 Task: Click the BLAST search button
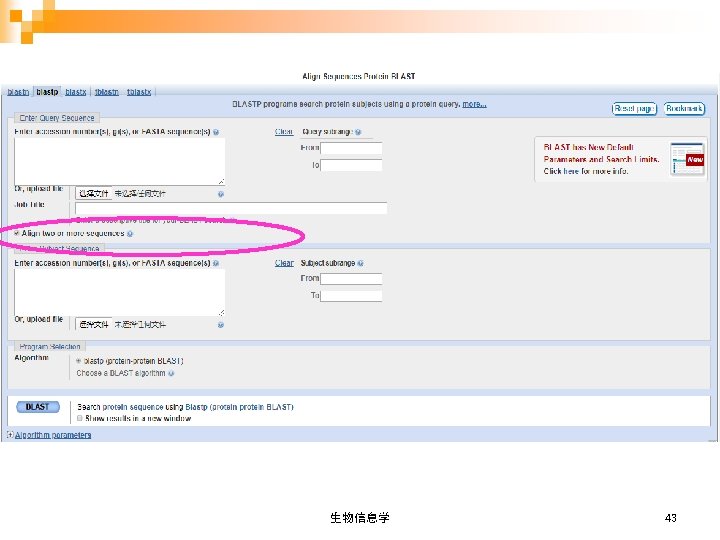(x=38, y=407)
